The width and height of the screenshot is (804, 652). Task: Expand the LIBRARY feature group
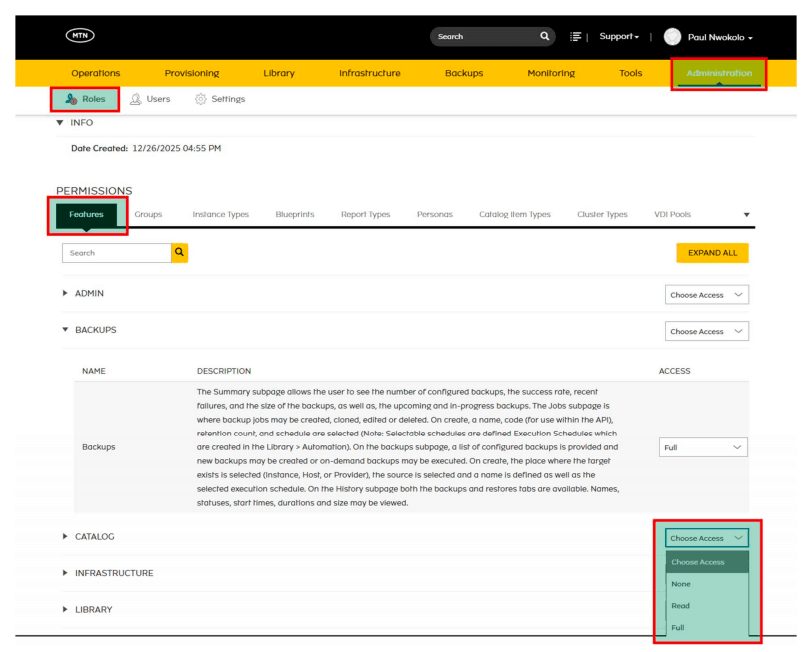click(65, 609)
